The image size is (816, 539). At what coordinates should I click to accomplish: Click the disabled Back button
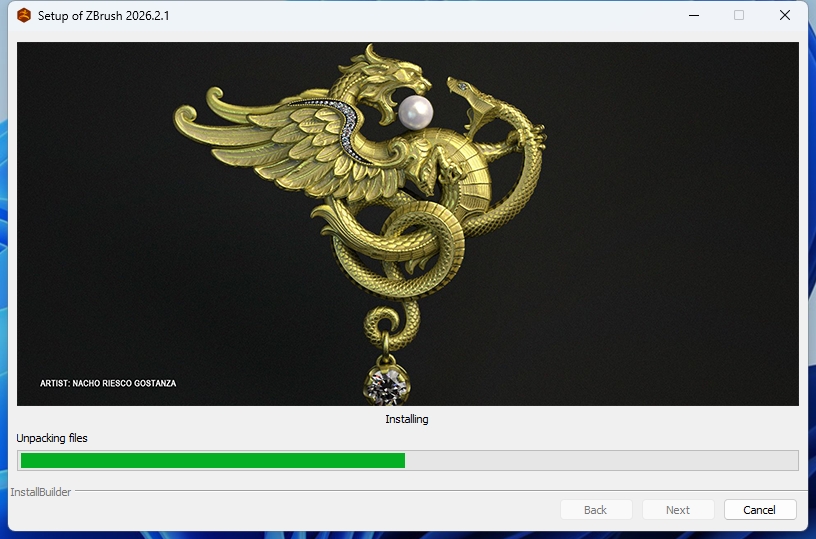[x=596, y=510]
